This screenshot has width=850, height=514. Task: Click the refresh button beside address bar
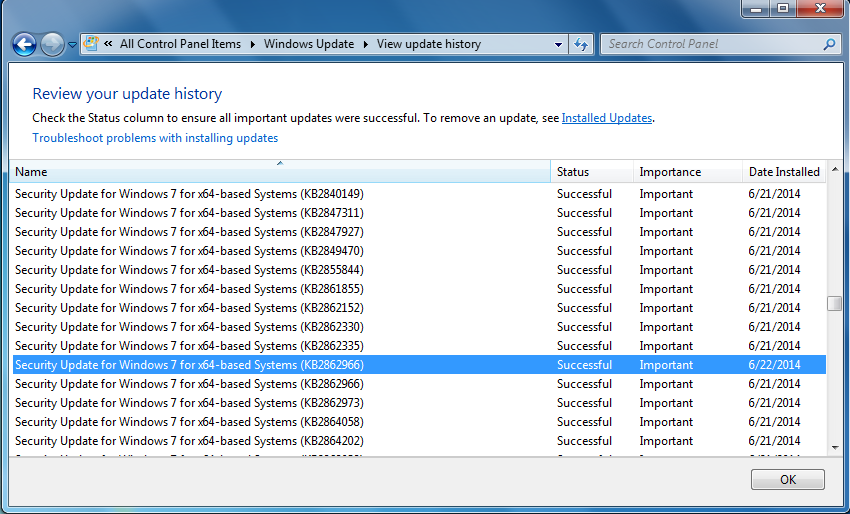pyautogui.click(x=581, y=44)
